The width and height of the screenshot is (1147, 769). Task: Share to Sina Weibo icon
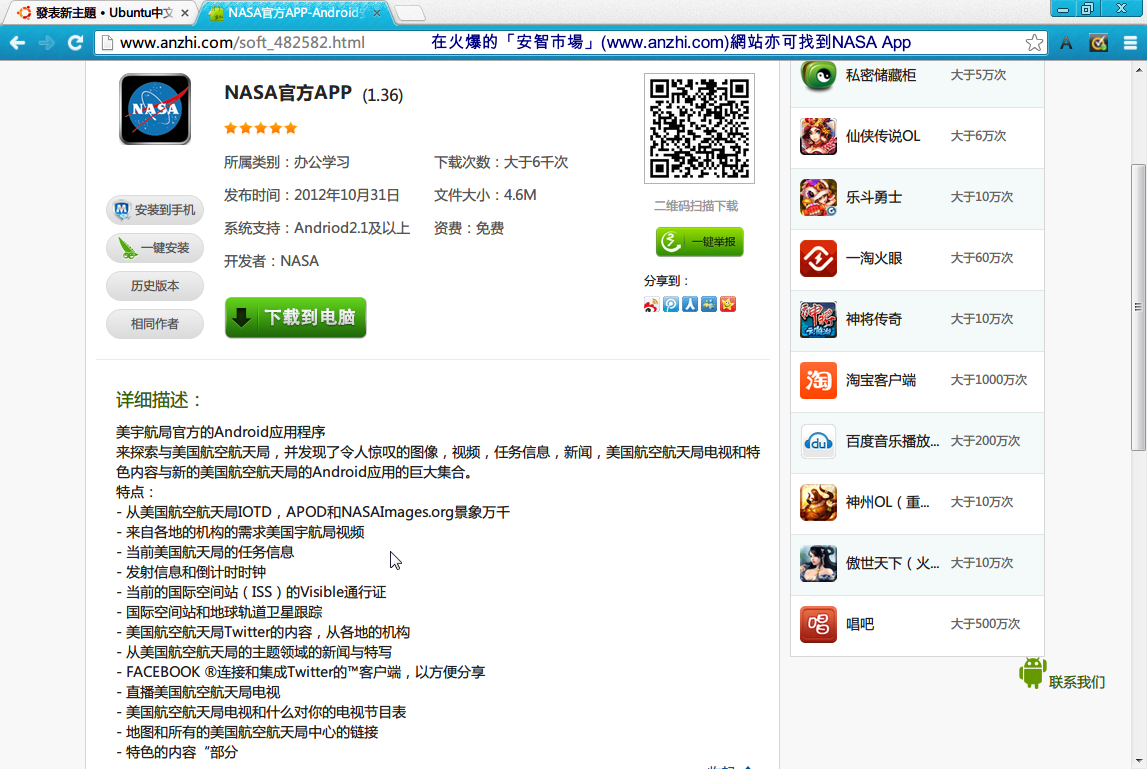651,304
